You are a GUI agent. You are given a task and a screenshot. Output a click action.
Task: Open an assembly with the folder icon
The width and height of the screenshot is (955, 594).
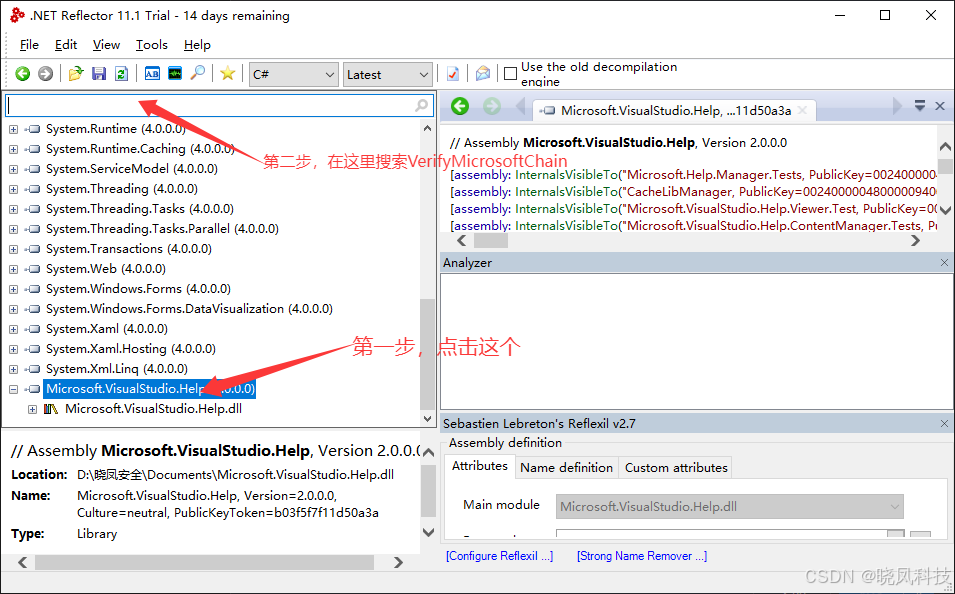(x=76, y=74)
